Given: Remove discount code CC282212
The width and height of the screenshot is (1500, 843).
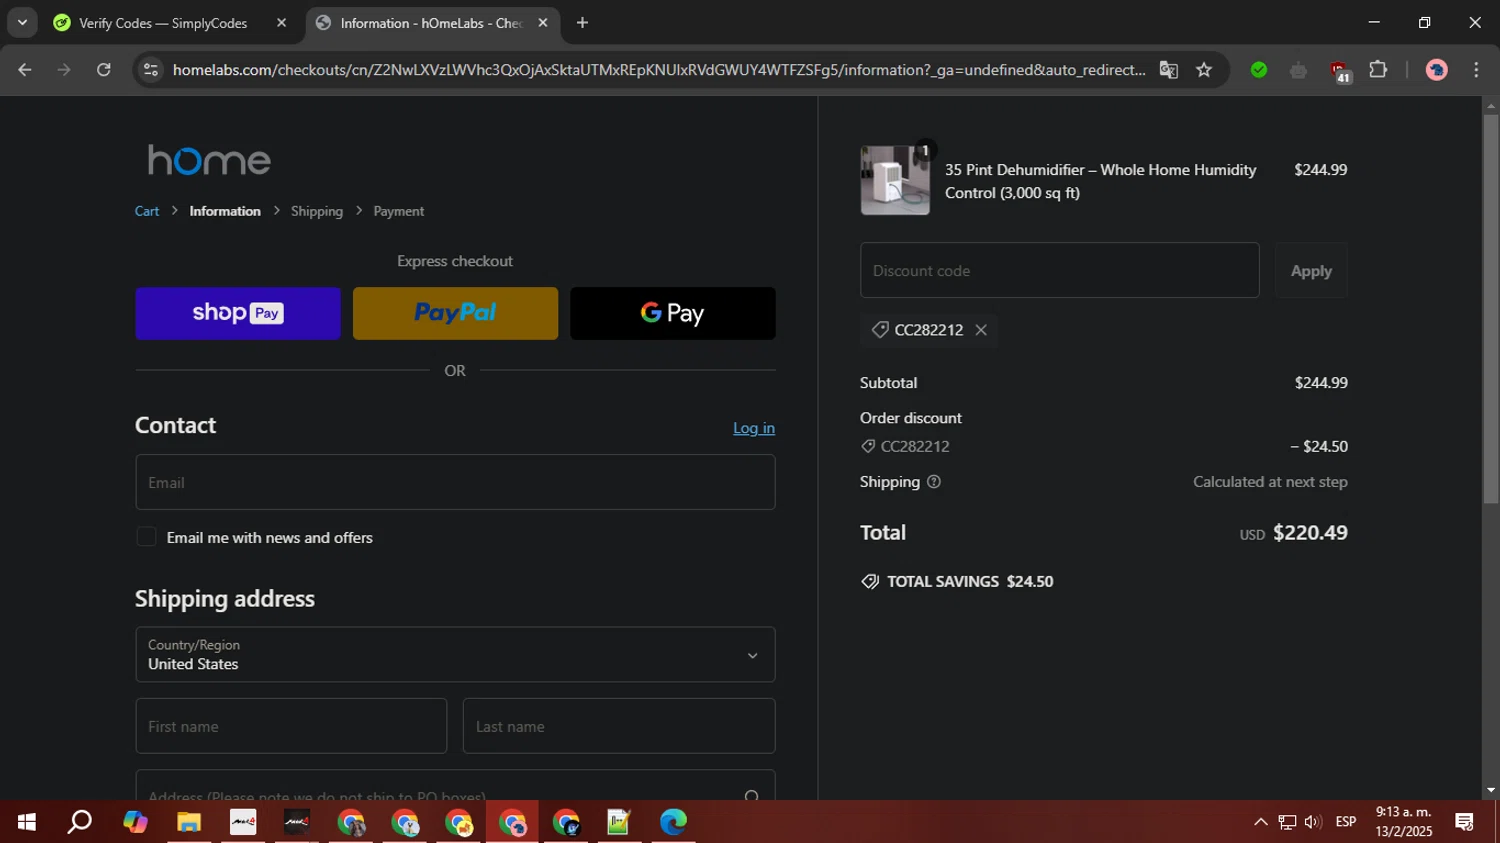Looking at the screenshot, I should coord(981,330).
